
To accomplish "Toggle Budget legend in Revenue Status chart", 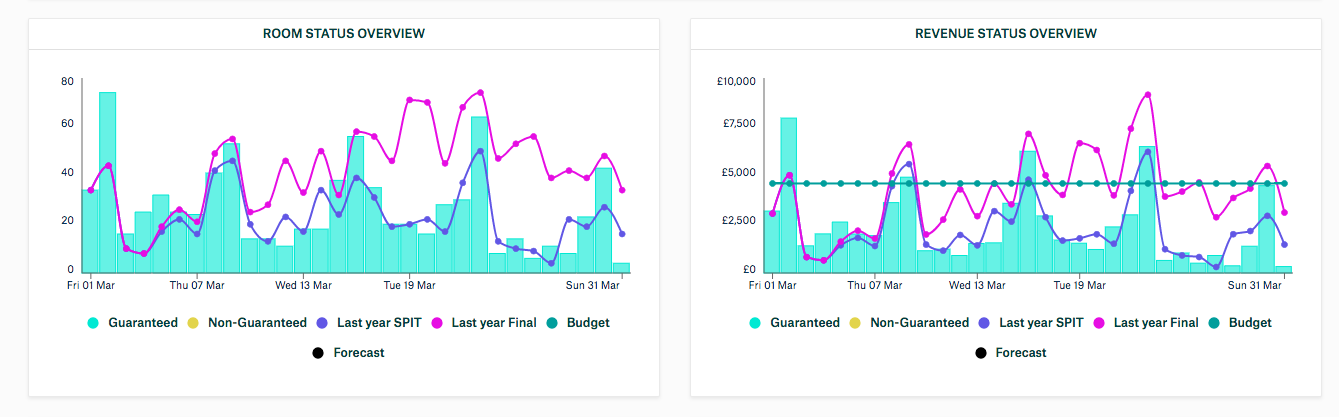I will click(1249, 323).
